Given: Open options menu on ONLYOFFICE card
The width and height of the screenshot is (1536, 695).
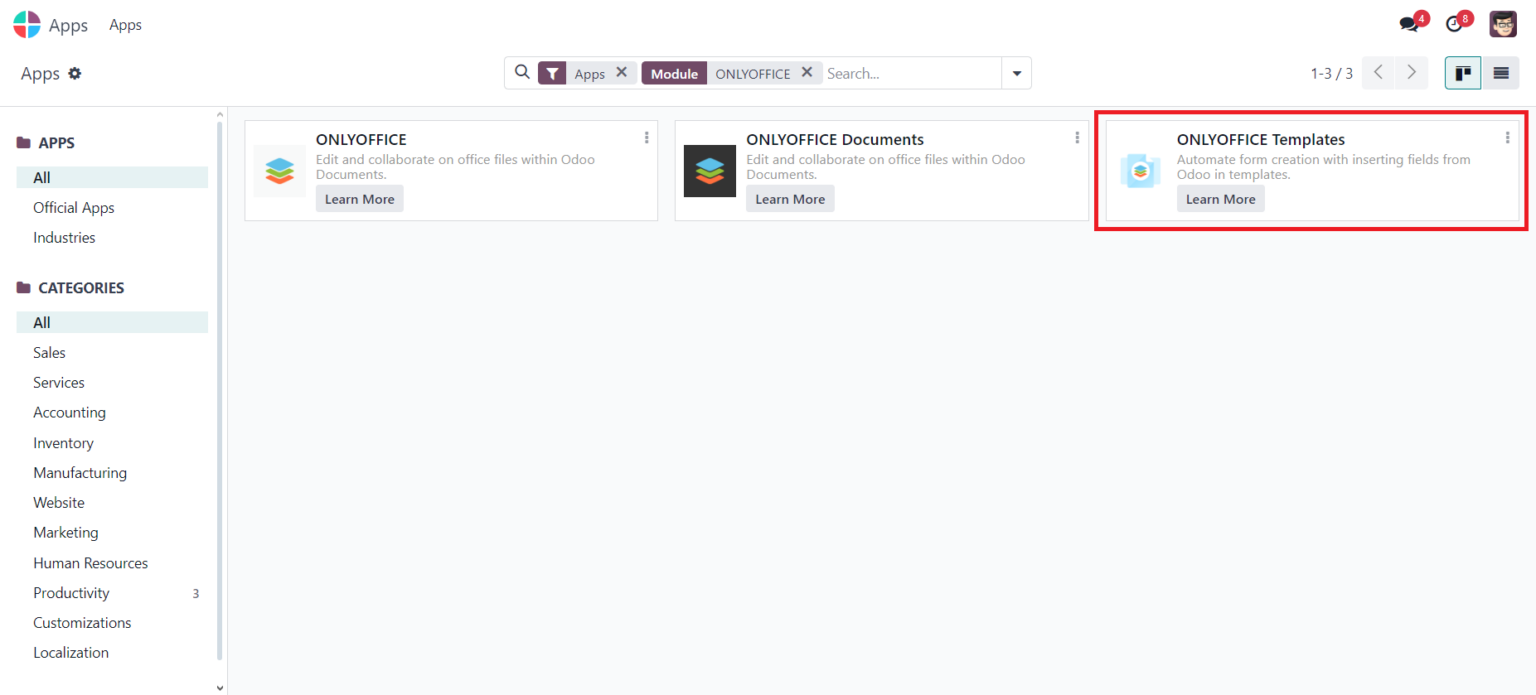Looking at the screenshot, I should [646, 137].
